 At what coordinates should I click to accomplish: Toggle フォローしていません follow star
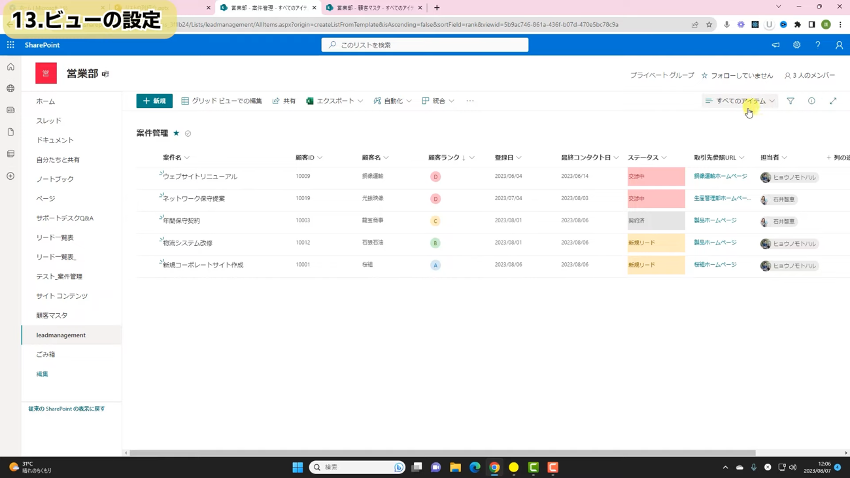tap(705, 75)
